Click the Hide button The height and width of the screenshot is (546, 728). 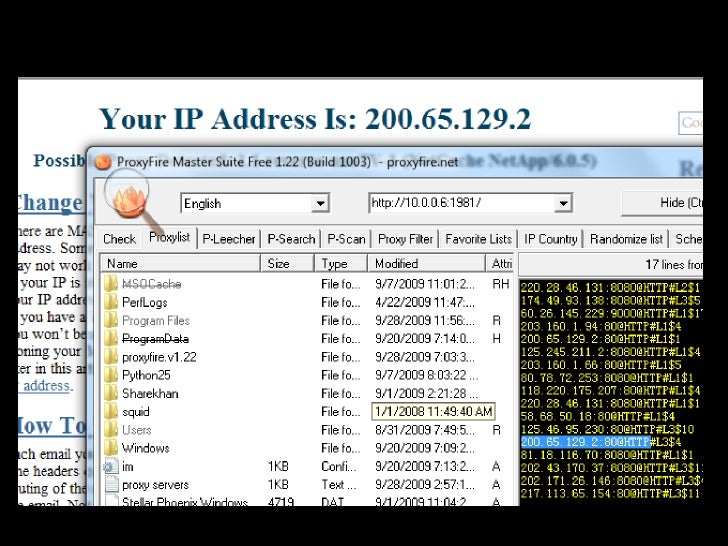pos(662,203)
